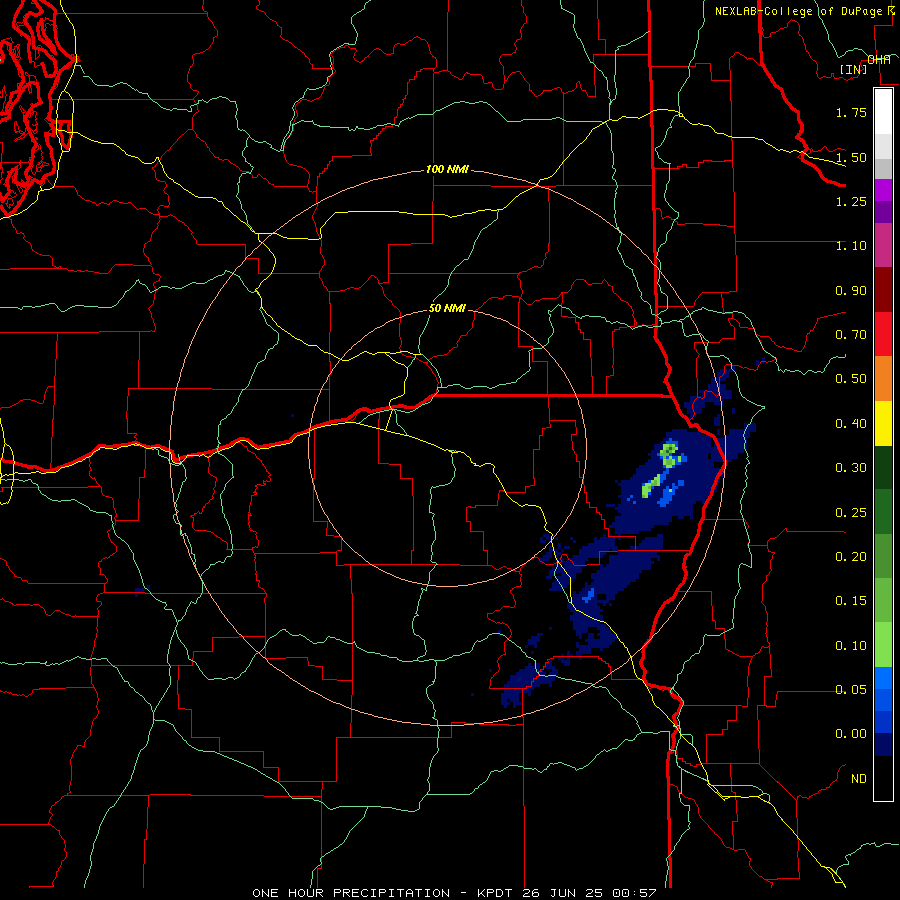Click the "100 NMI" range ring label
The height and width of the screenshot is (900, 900).
(447, 169)
